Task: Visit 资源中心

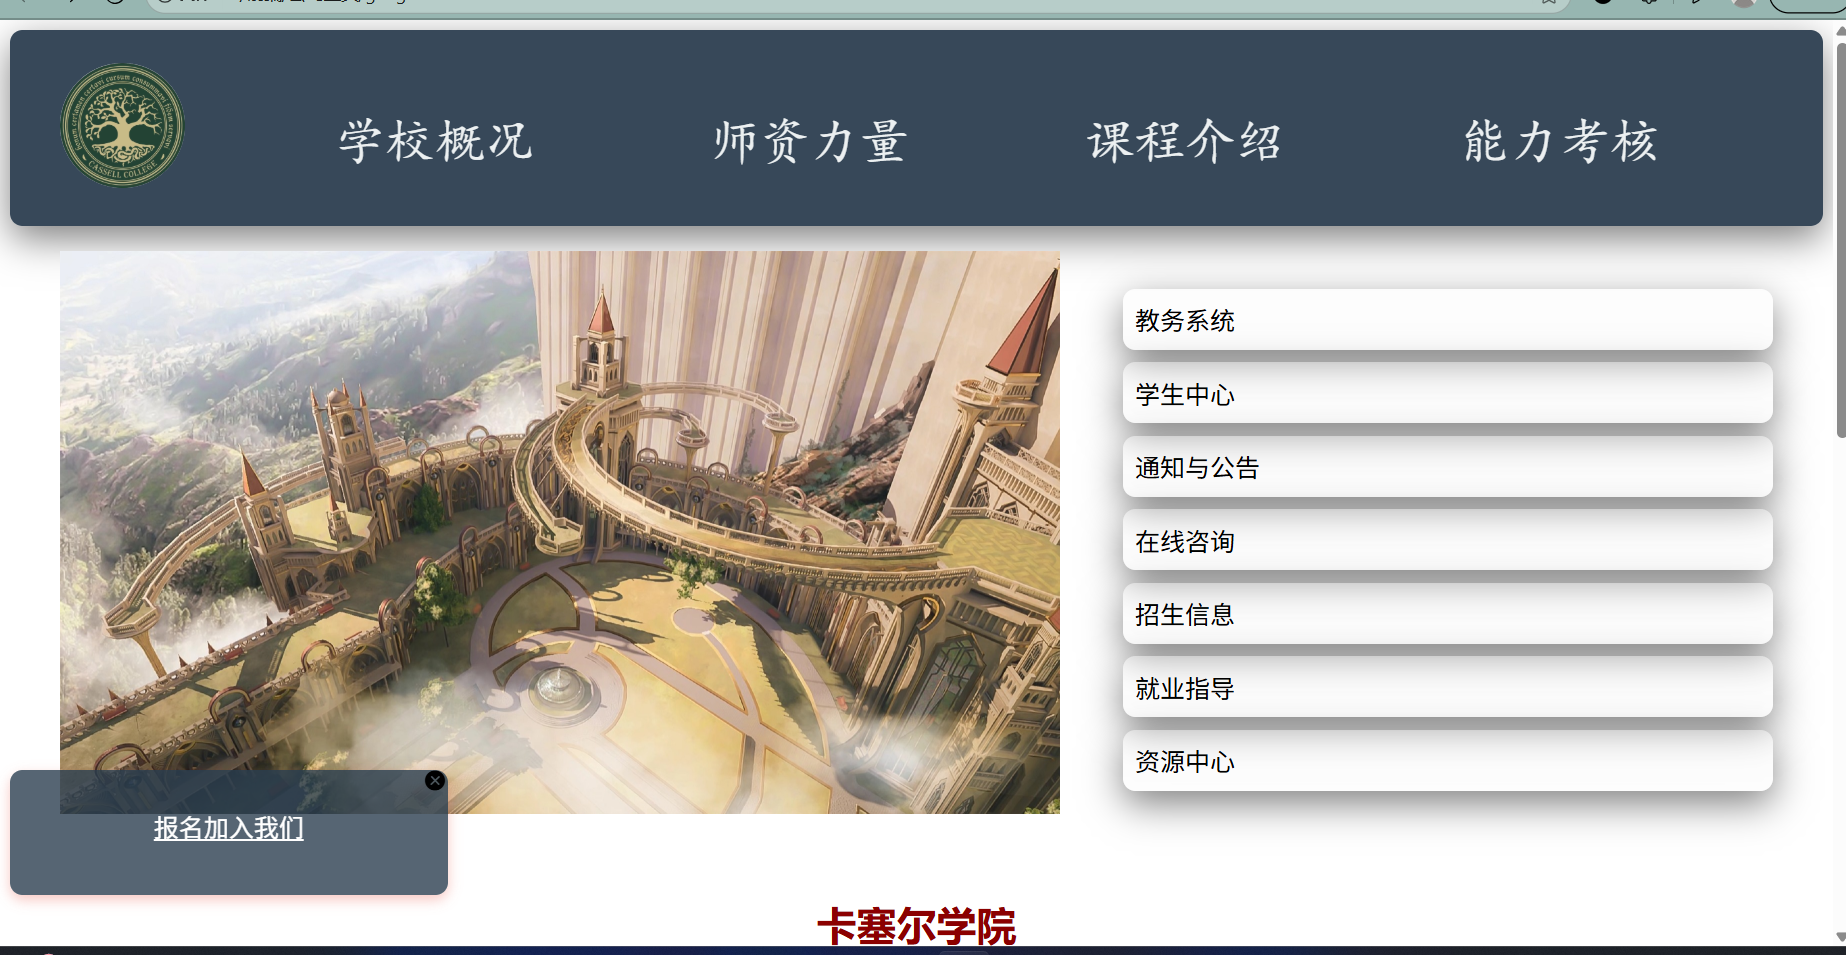Action: (1447, 761)
